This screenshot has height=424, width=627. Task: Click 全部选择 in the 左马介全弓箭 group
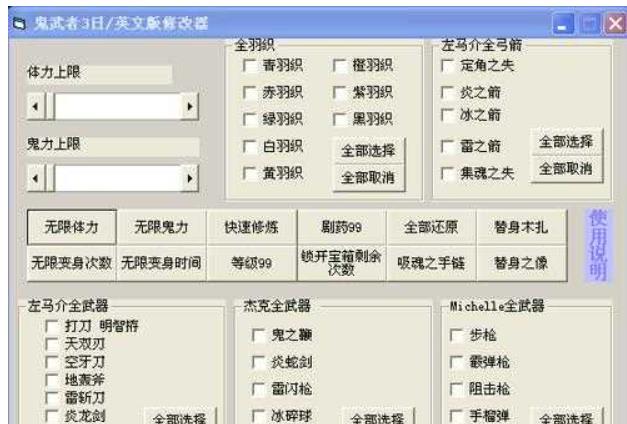tap(566, 142)
